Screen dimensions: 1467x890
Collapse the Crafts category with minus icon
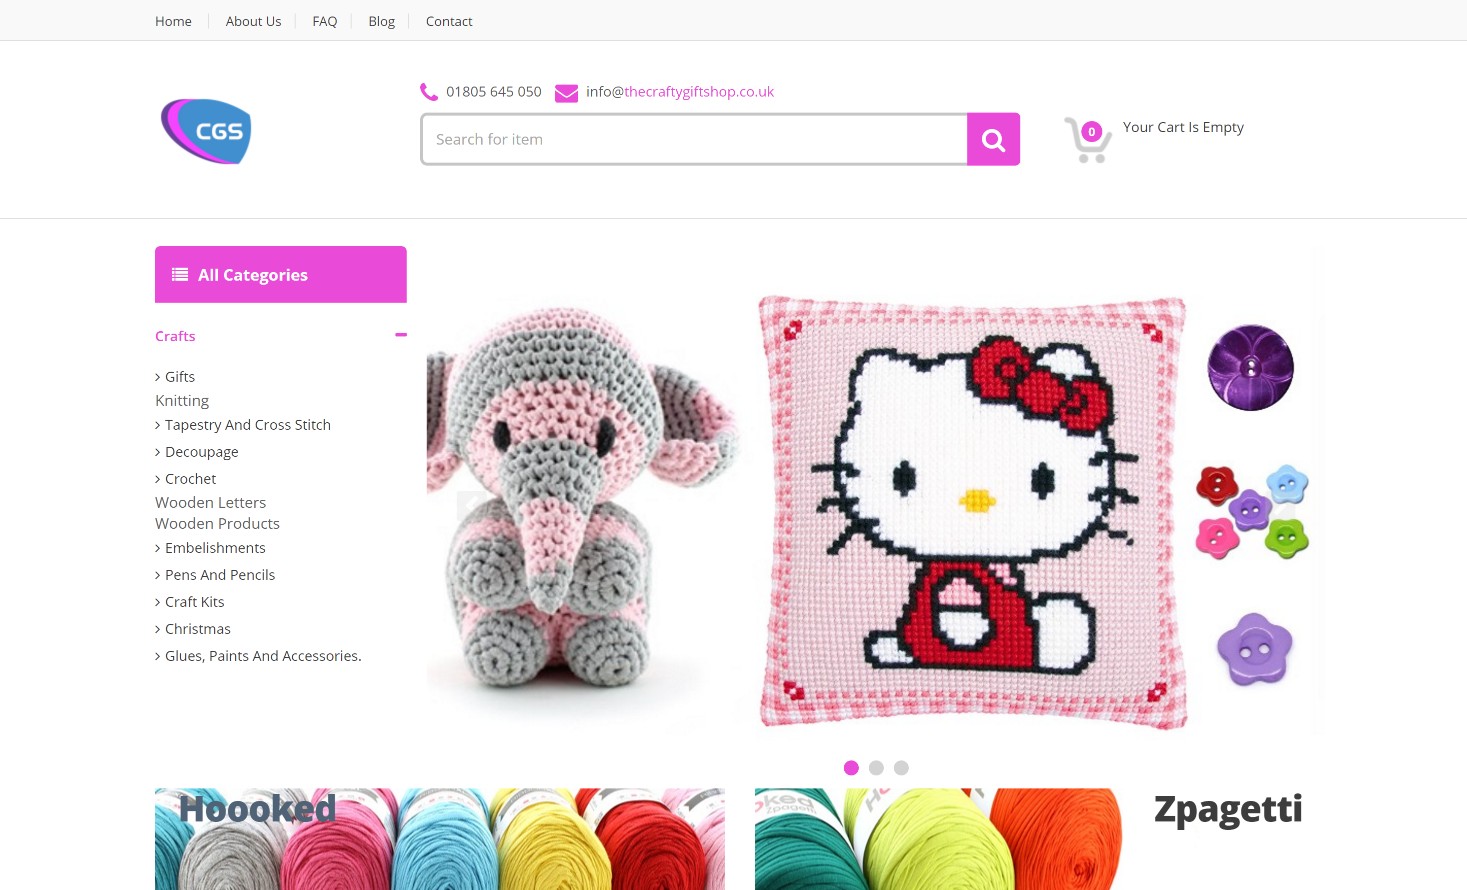tap(401, 335)
